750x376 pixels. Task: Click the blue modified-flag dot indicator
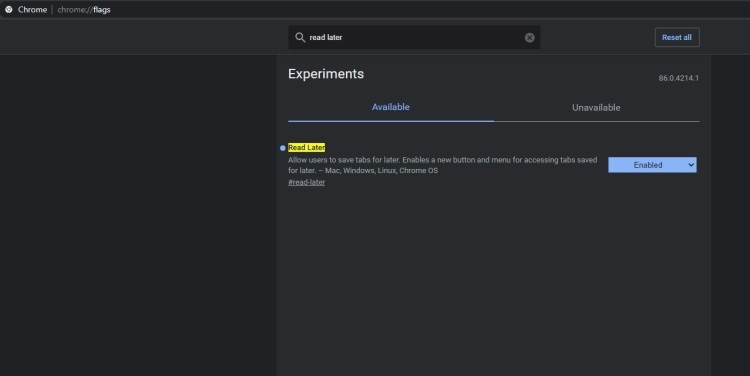[x=283, y=148]
